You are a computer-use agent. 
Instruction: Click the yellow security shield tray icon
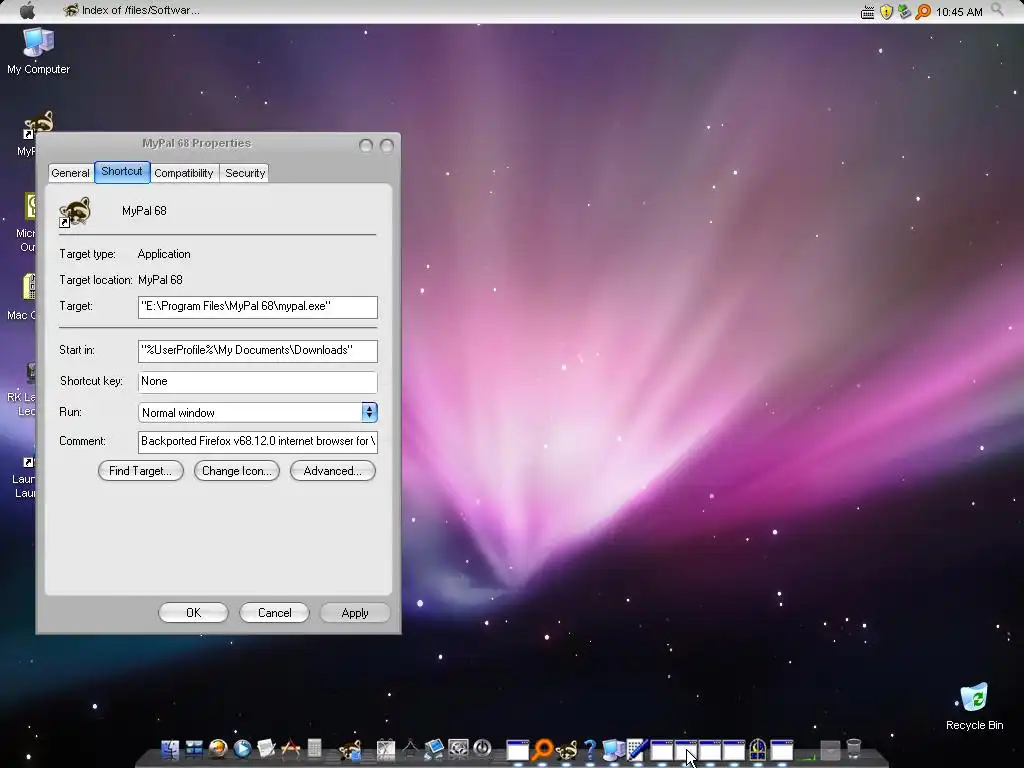point(886,12)
